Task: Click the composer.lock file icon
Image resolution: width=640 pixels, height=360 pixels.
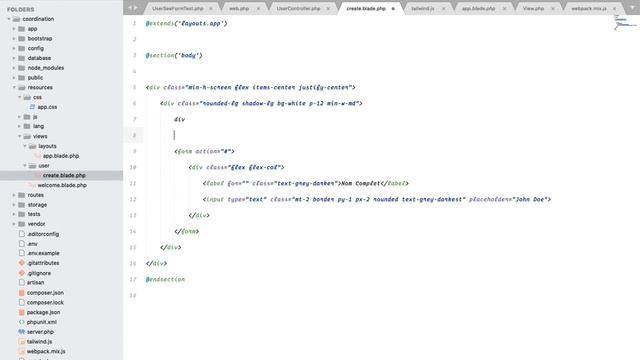Action: coord(22,302)
